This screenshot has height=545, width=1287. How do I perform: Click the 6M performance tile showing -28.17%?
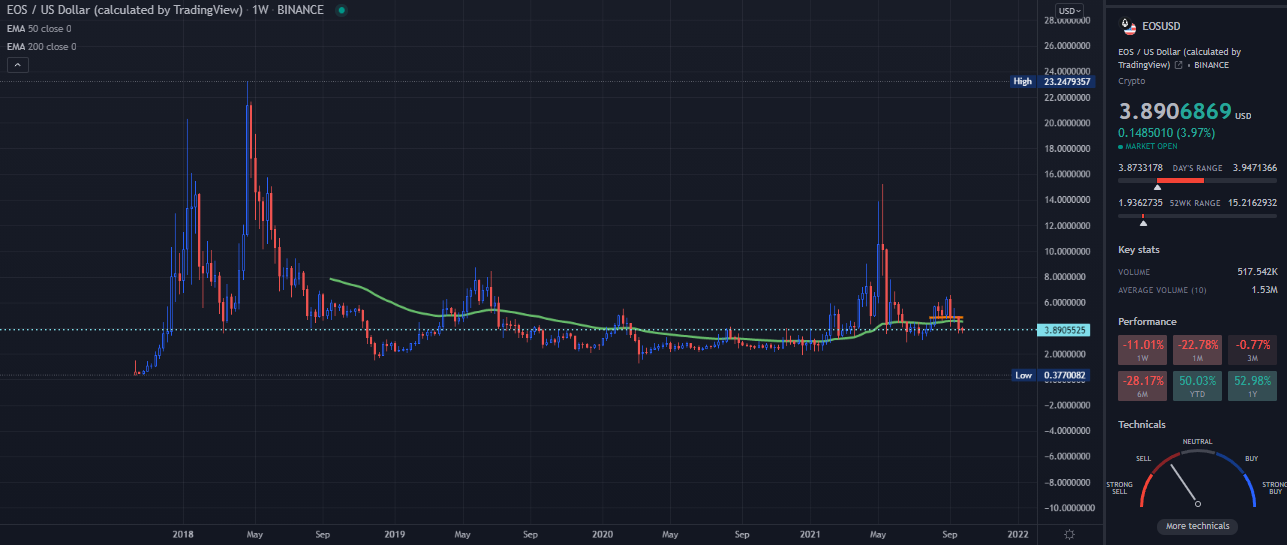(1143, 387)
